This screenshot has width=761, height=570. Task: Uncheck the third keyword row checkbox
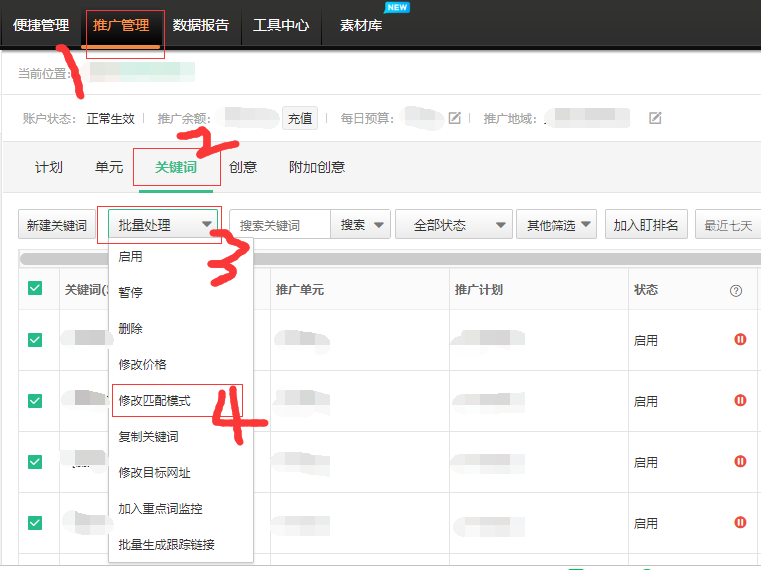(x=35, y=462)
